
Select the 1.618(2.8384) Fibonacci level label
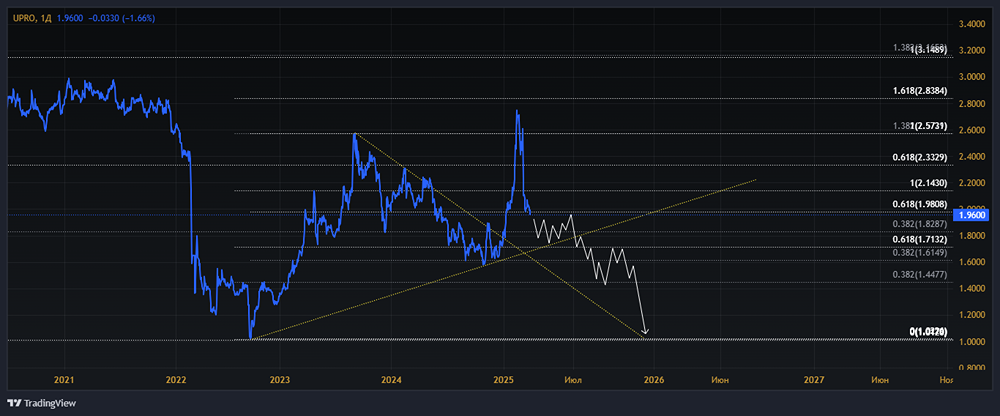pyautogui.click(x=919, y=91)
